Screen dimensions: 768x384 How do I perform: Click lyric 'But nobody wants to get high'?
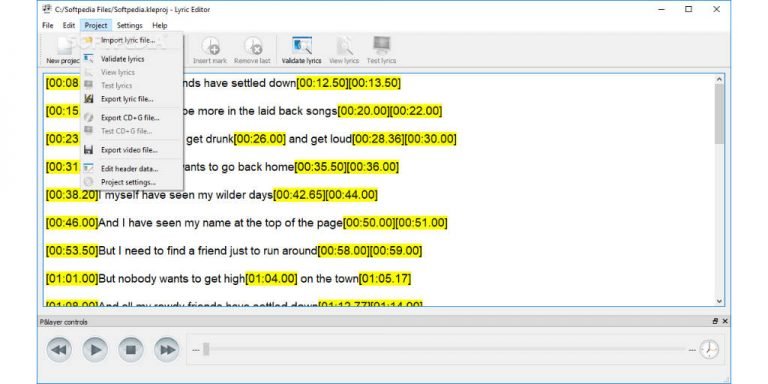(x=171, y=279)
